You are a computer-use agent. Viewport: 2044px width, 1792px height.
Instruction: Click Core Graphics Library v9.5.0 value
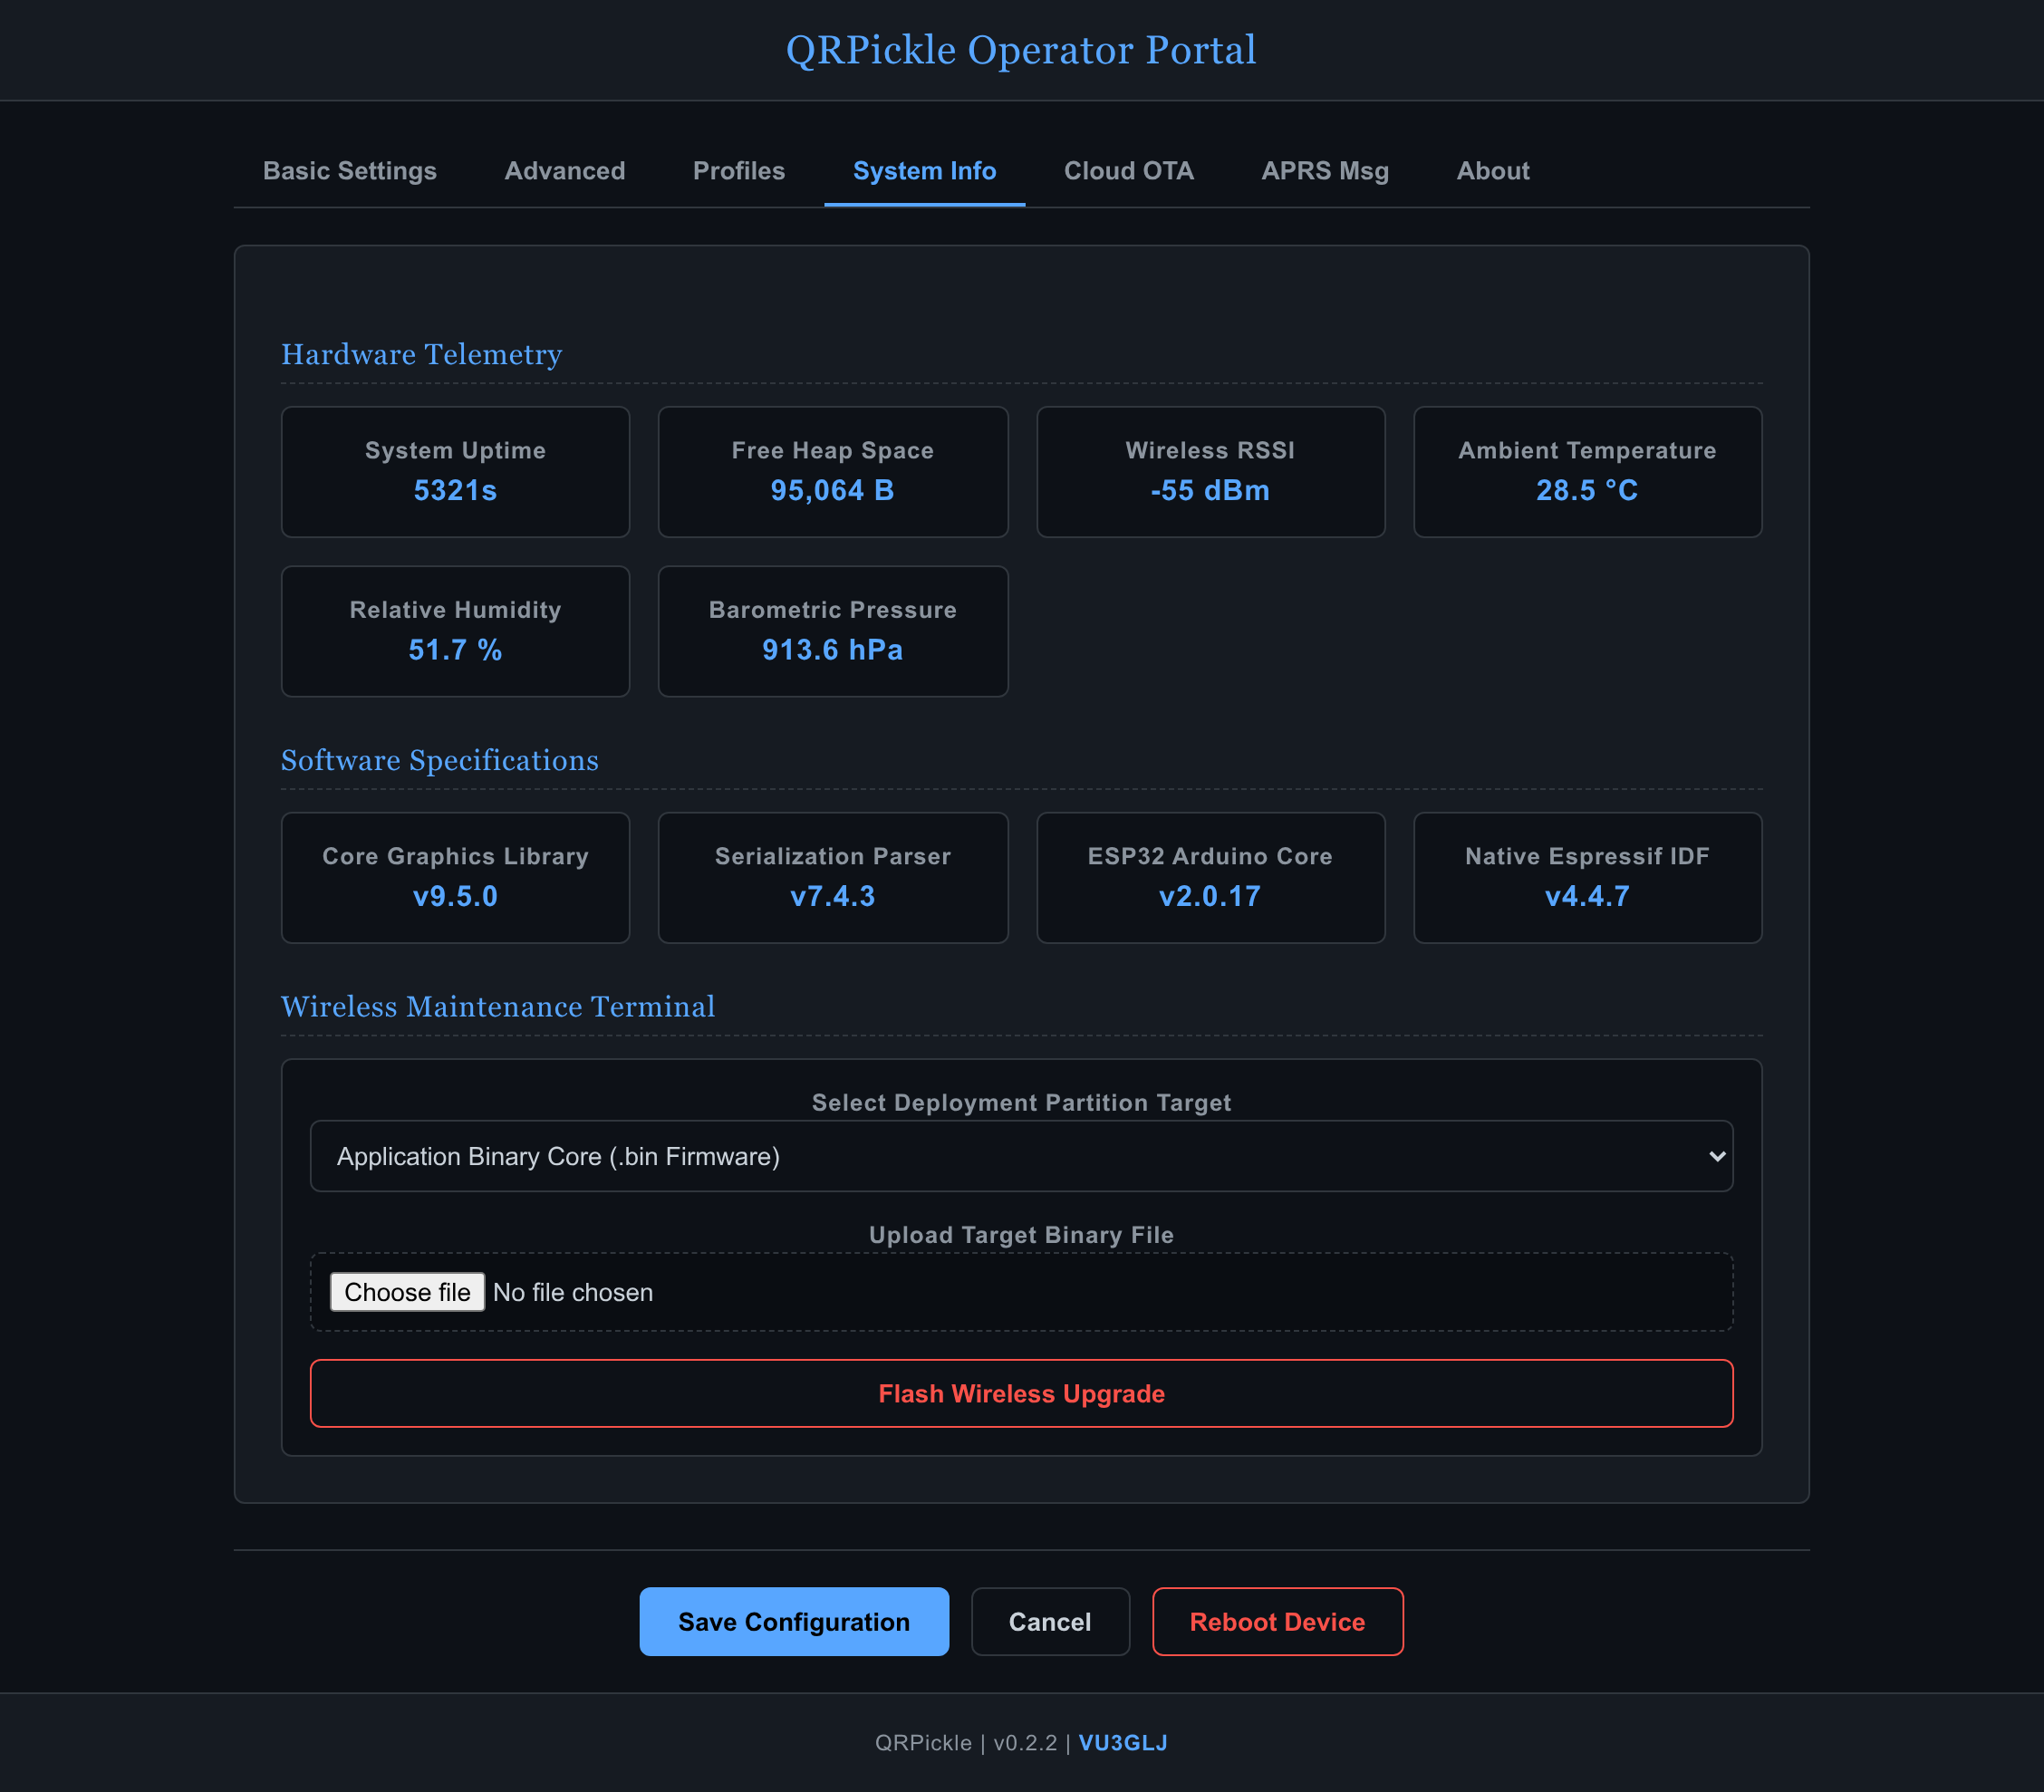coord(455,896)
